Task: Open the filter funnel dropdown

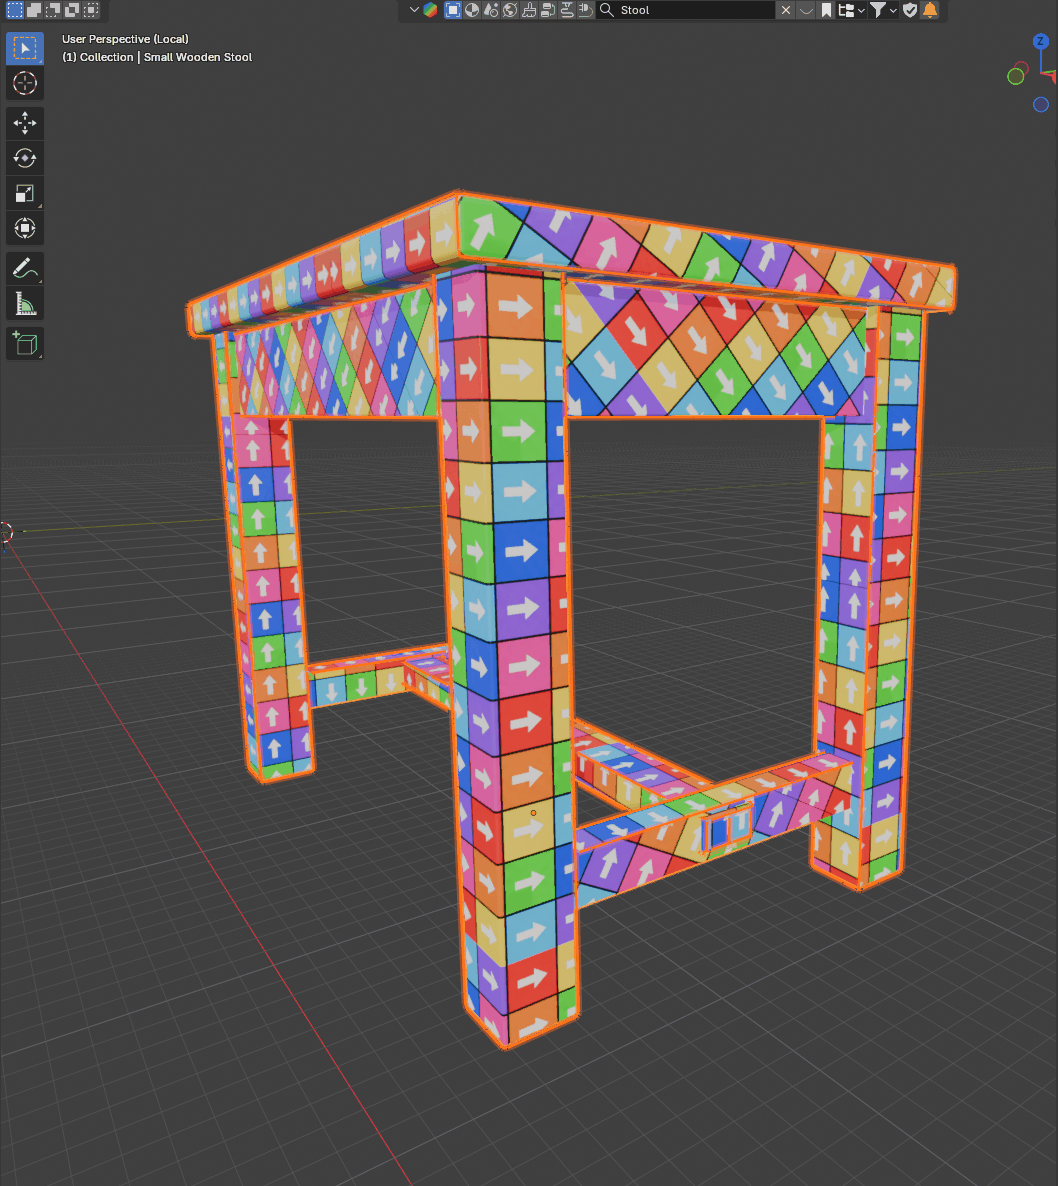Action: pos(883,10)
